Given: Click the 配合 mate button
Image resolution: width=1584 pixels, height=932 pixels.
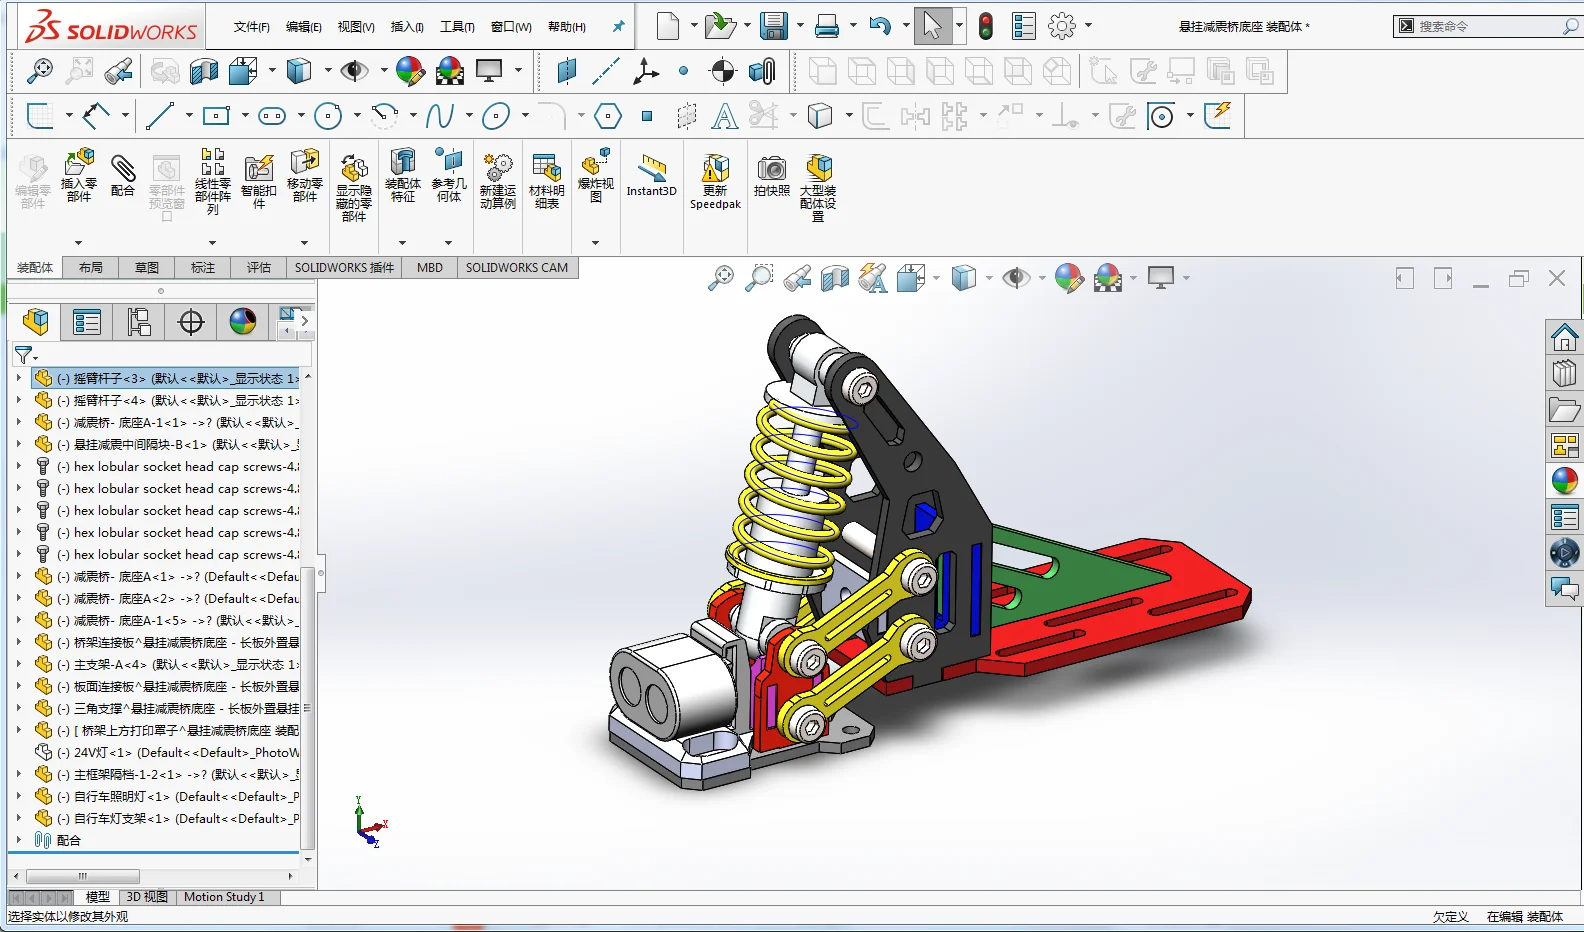Looking at the screenshot, I should (x=122, y=176).
